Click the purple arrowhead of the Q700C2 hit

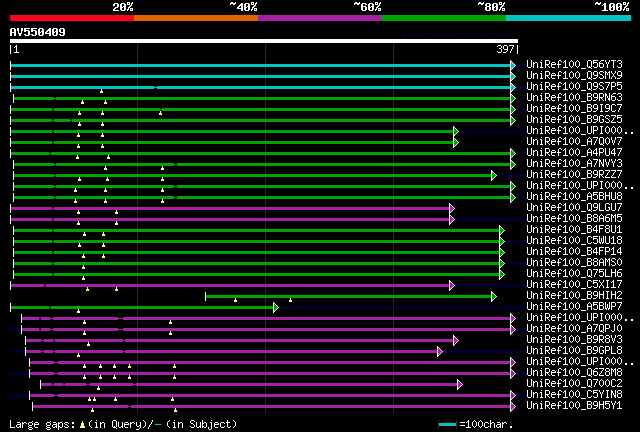click(460, 385)
